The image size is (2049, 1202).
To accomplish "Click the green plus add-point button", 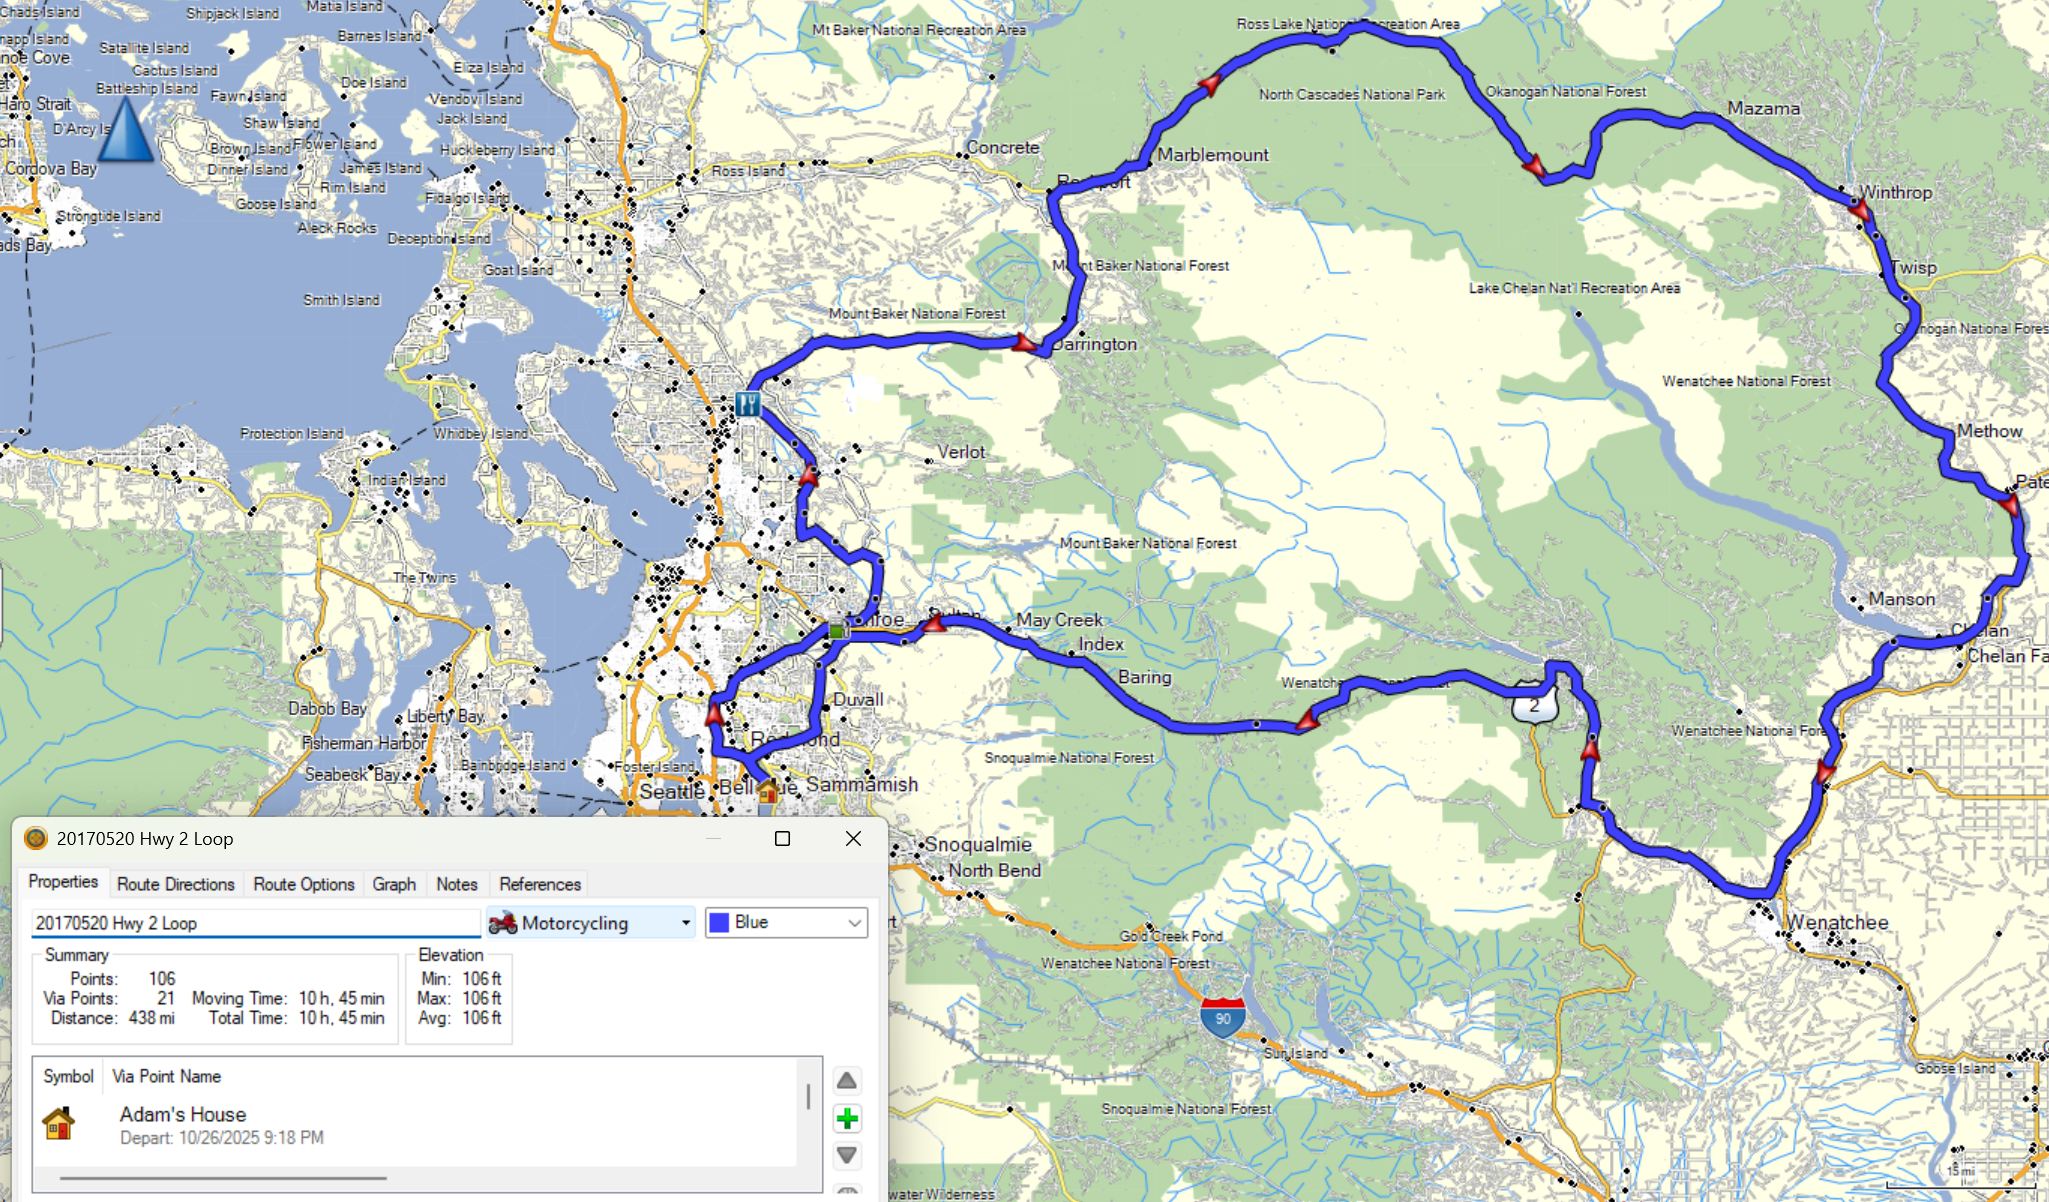I will [x=847, y=1118].
